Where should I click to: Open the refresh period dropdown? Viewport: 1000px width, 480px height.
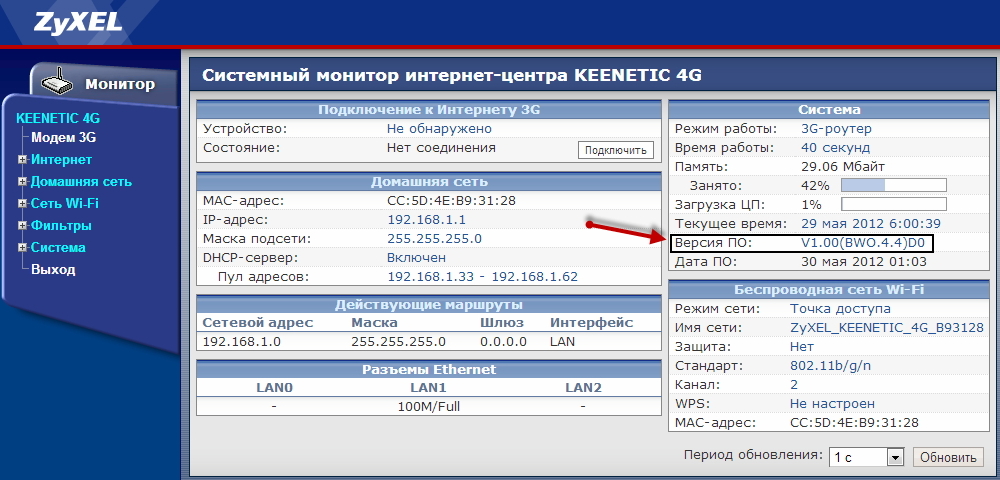865,457
